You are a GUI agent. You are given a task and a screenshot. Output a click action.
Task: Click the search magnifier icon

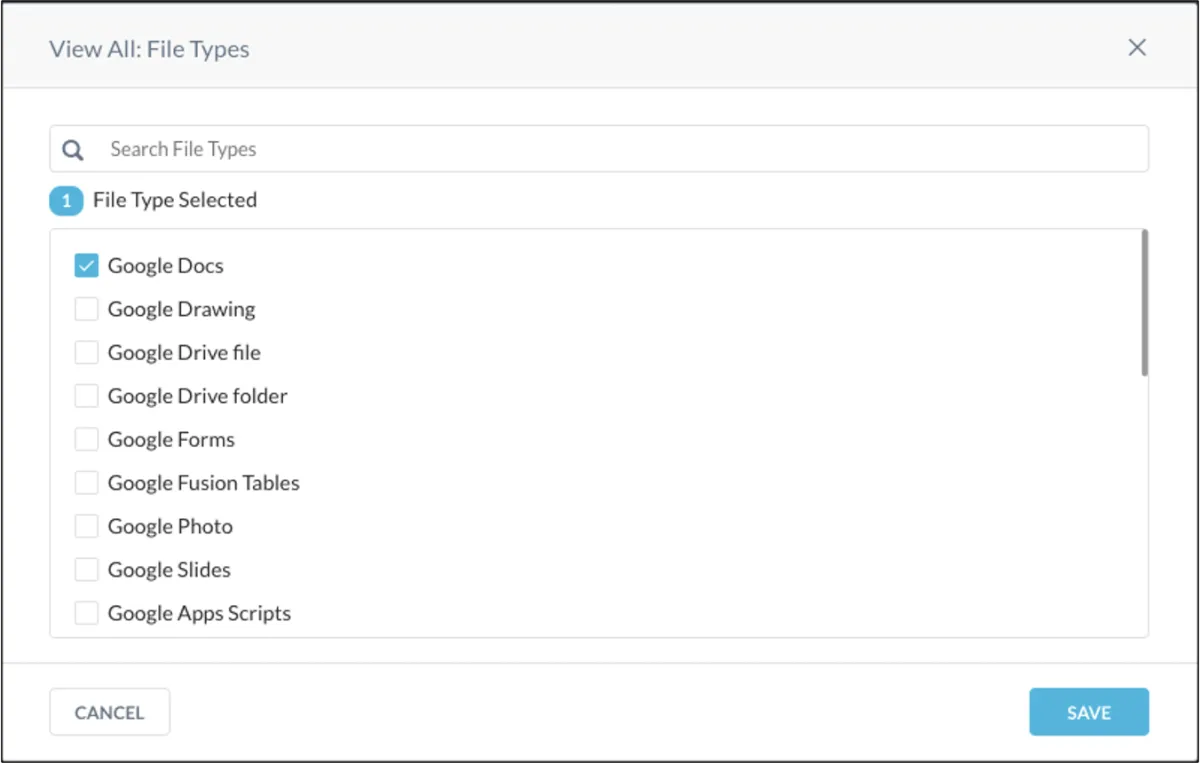73,150
